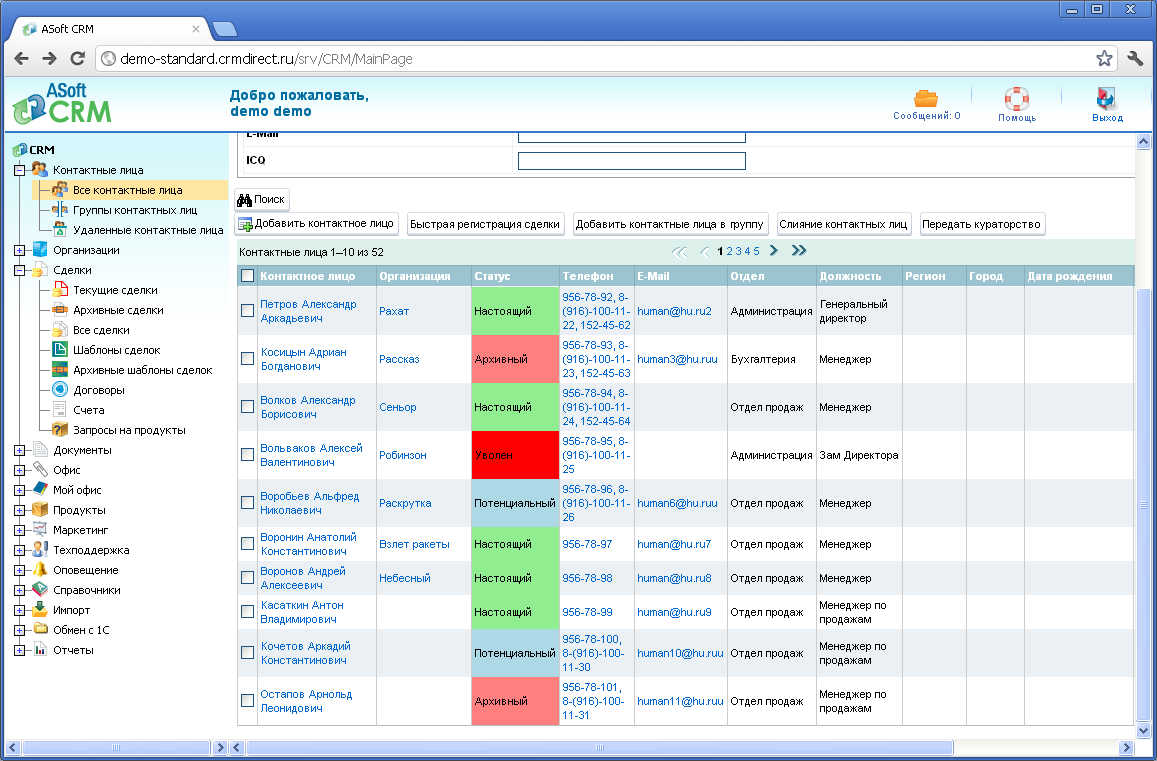Click the Marketing tree icon
This screenshot has height=761, width=1157.
(40, 530)
